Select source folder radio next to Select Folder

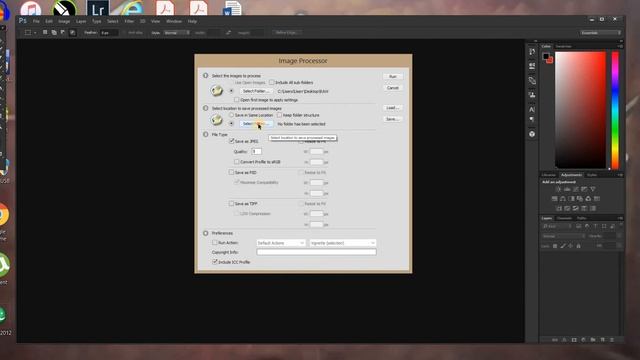click(x=231, y=91)
